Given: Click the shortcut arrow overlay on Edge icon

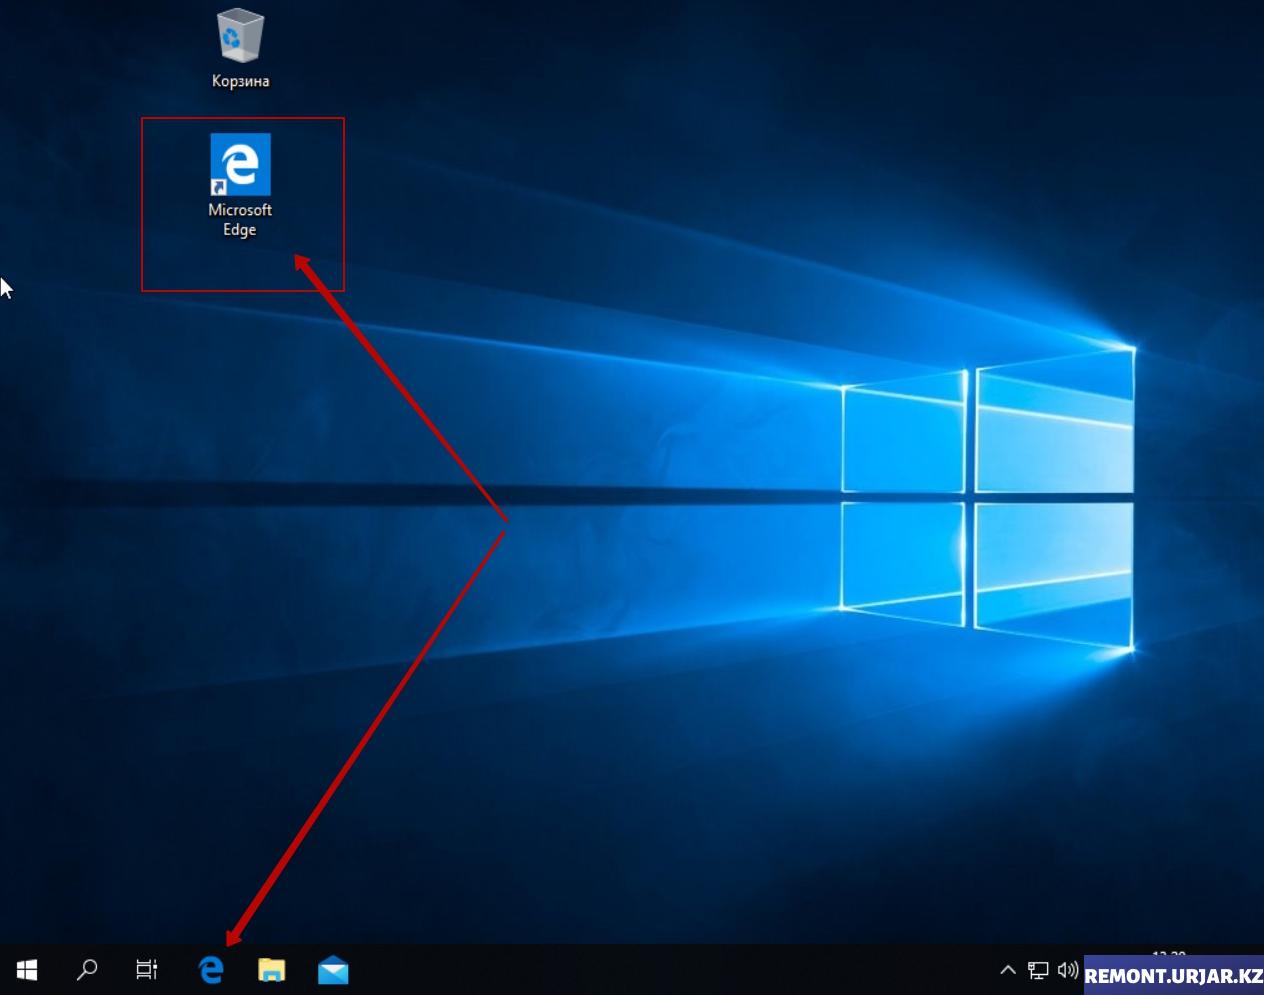Looking at the screenshot, I should pos(218,187).
